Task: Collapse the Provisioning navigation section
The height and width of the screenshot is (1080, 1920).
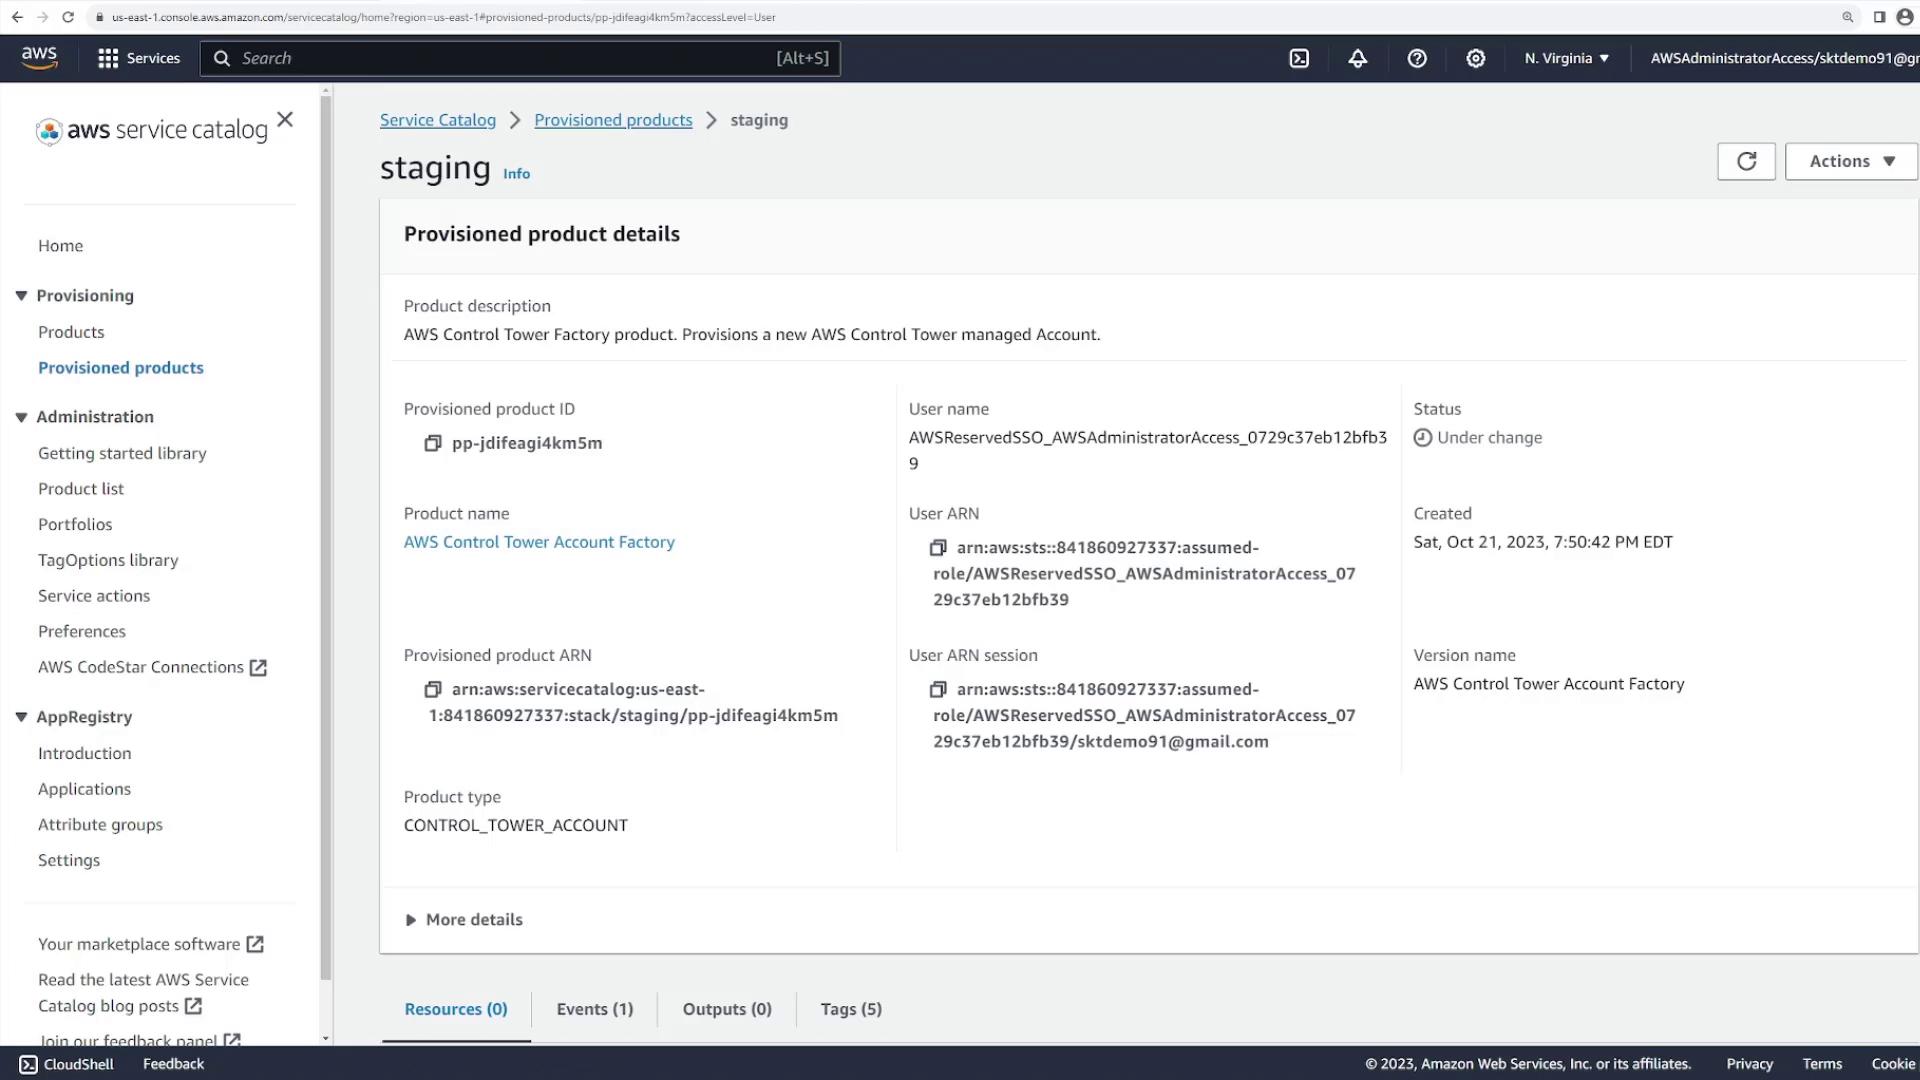Action: (21, 296)
